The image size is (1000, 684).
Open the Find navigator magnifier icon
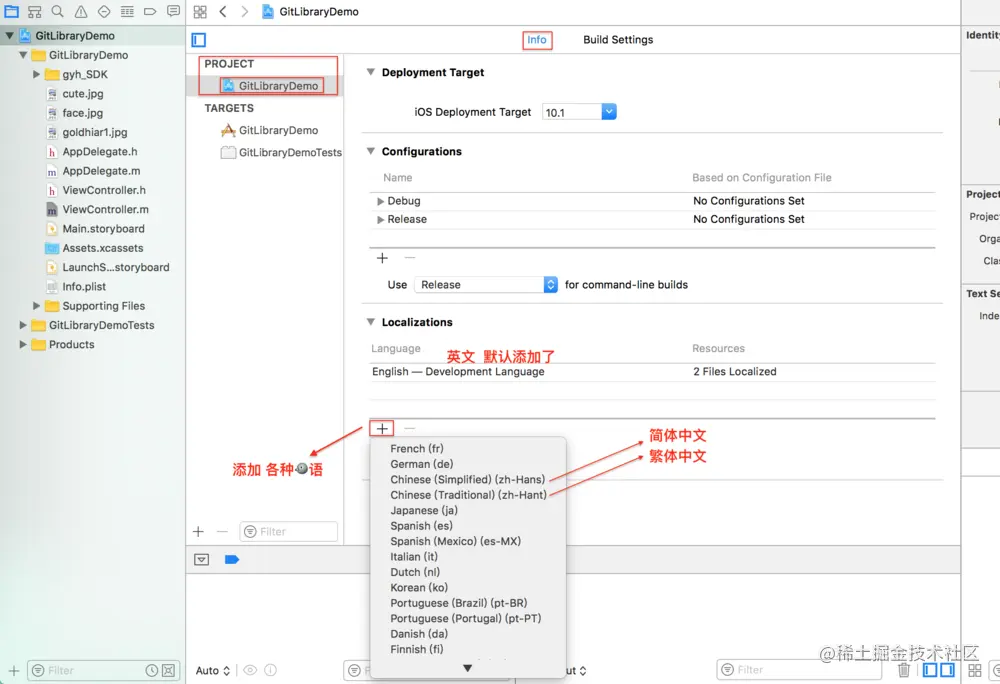click(x=57, y=11)
